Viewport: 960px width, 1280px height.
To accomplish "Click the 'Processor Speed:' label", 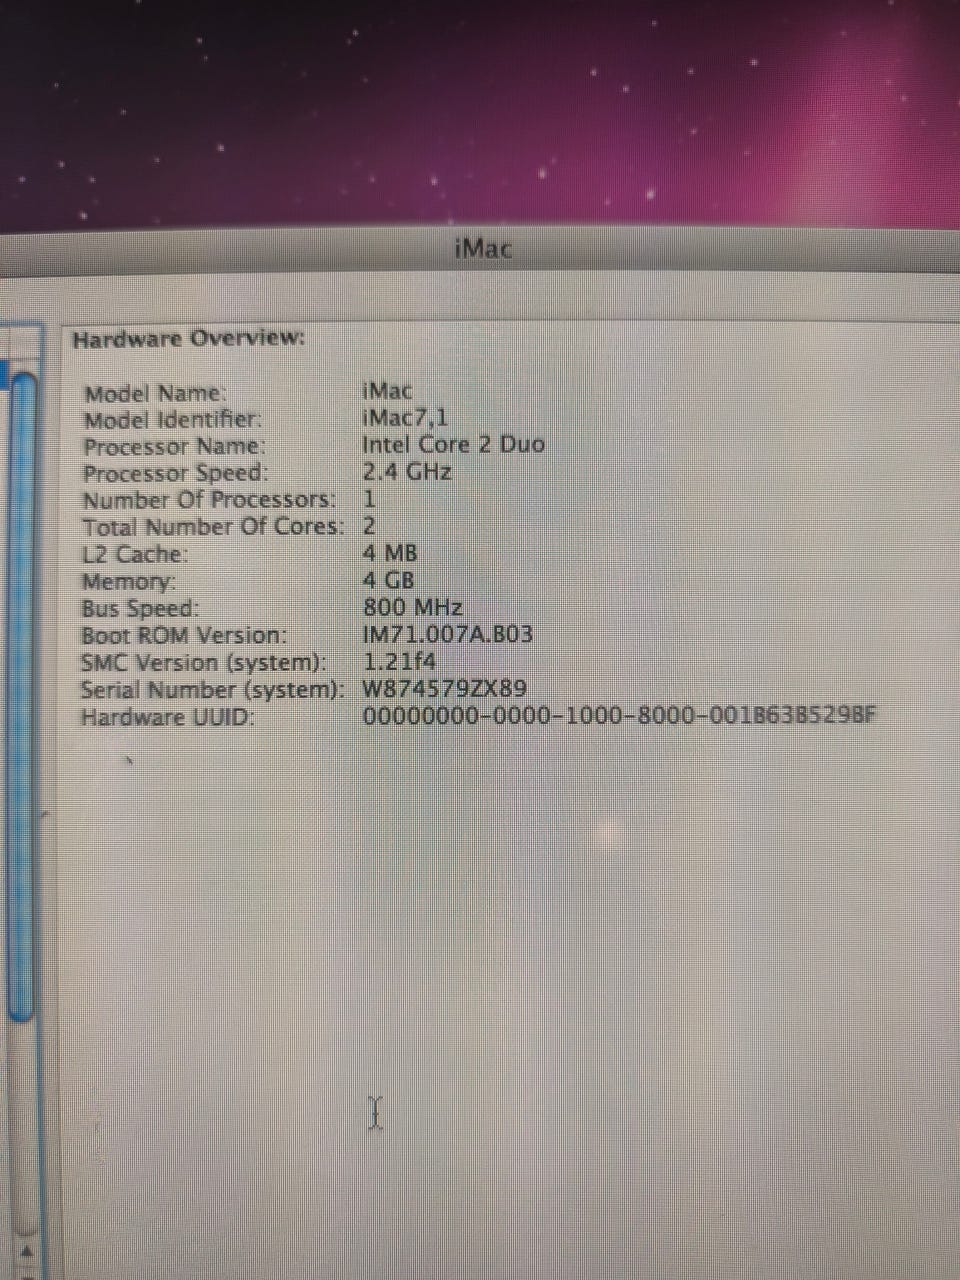I will (175, 474).
